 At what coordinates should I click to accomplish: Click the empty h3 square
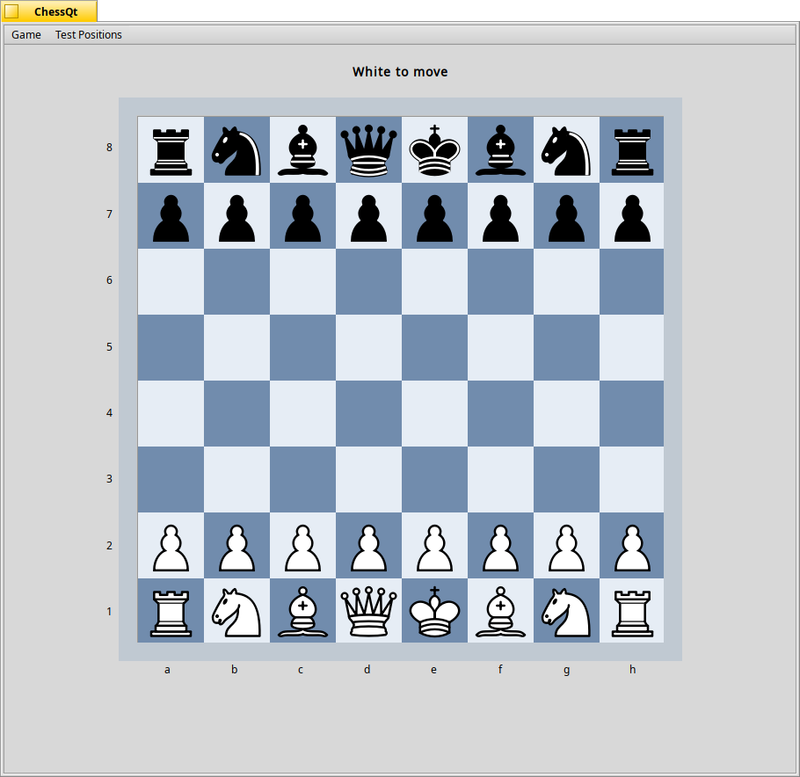click(632, 479)
